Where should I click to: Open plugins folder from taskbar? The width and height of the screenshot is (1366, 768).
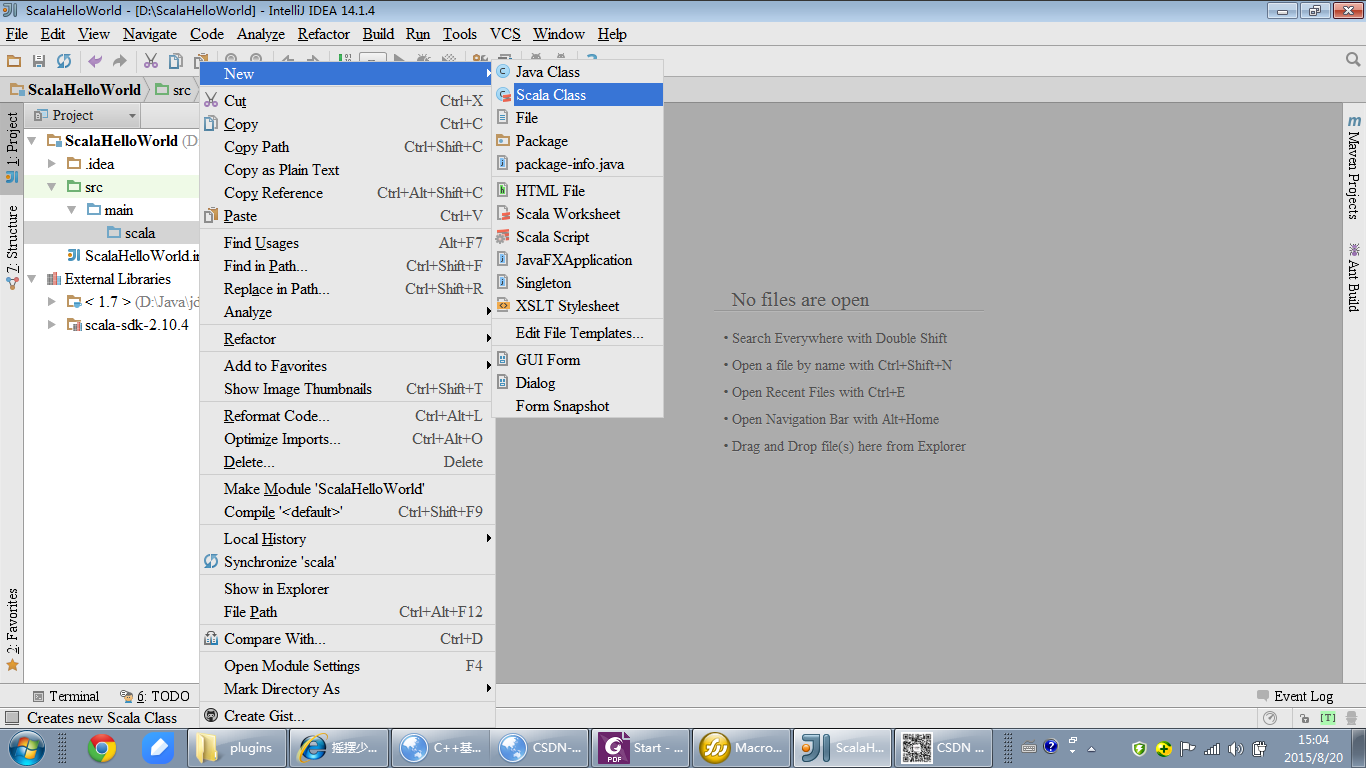(x=236, y=748)
